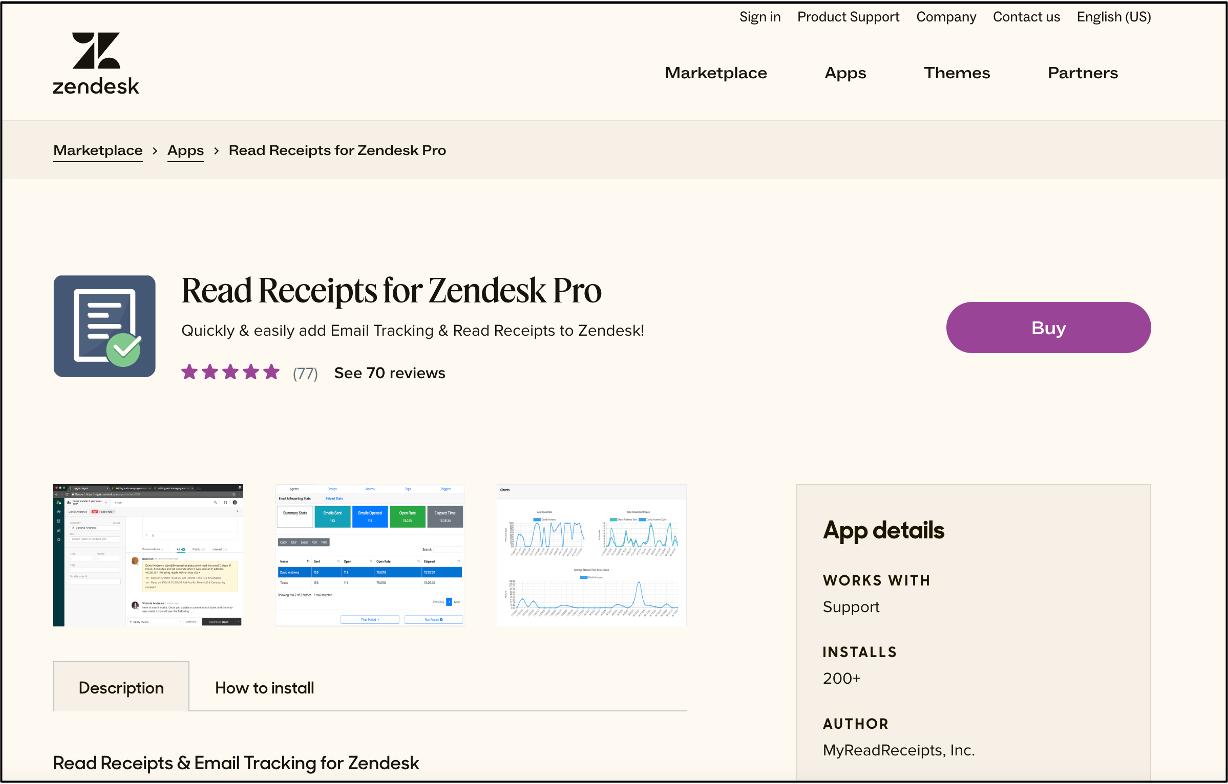Screen dimensions: 1228x784
Task: Click Contact us link
Action: pos(1026,17)
